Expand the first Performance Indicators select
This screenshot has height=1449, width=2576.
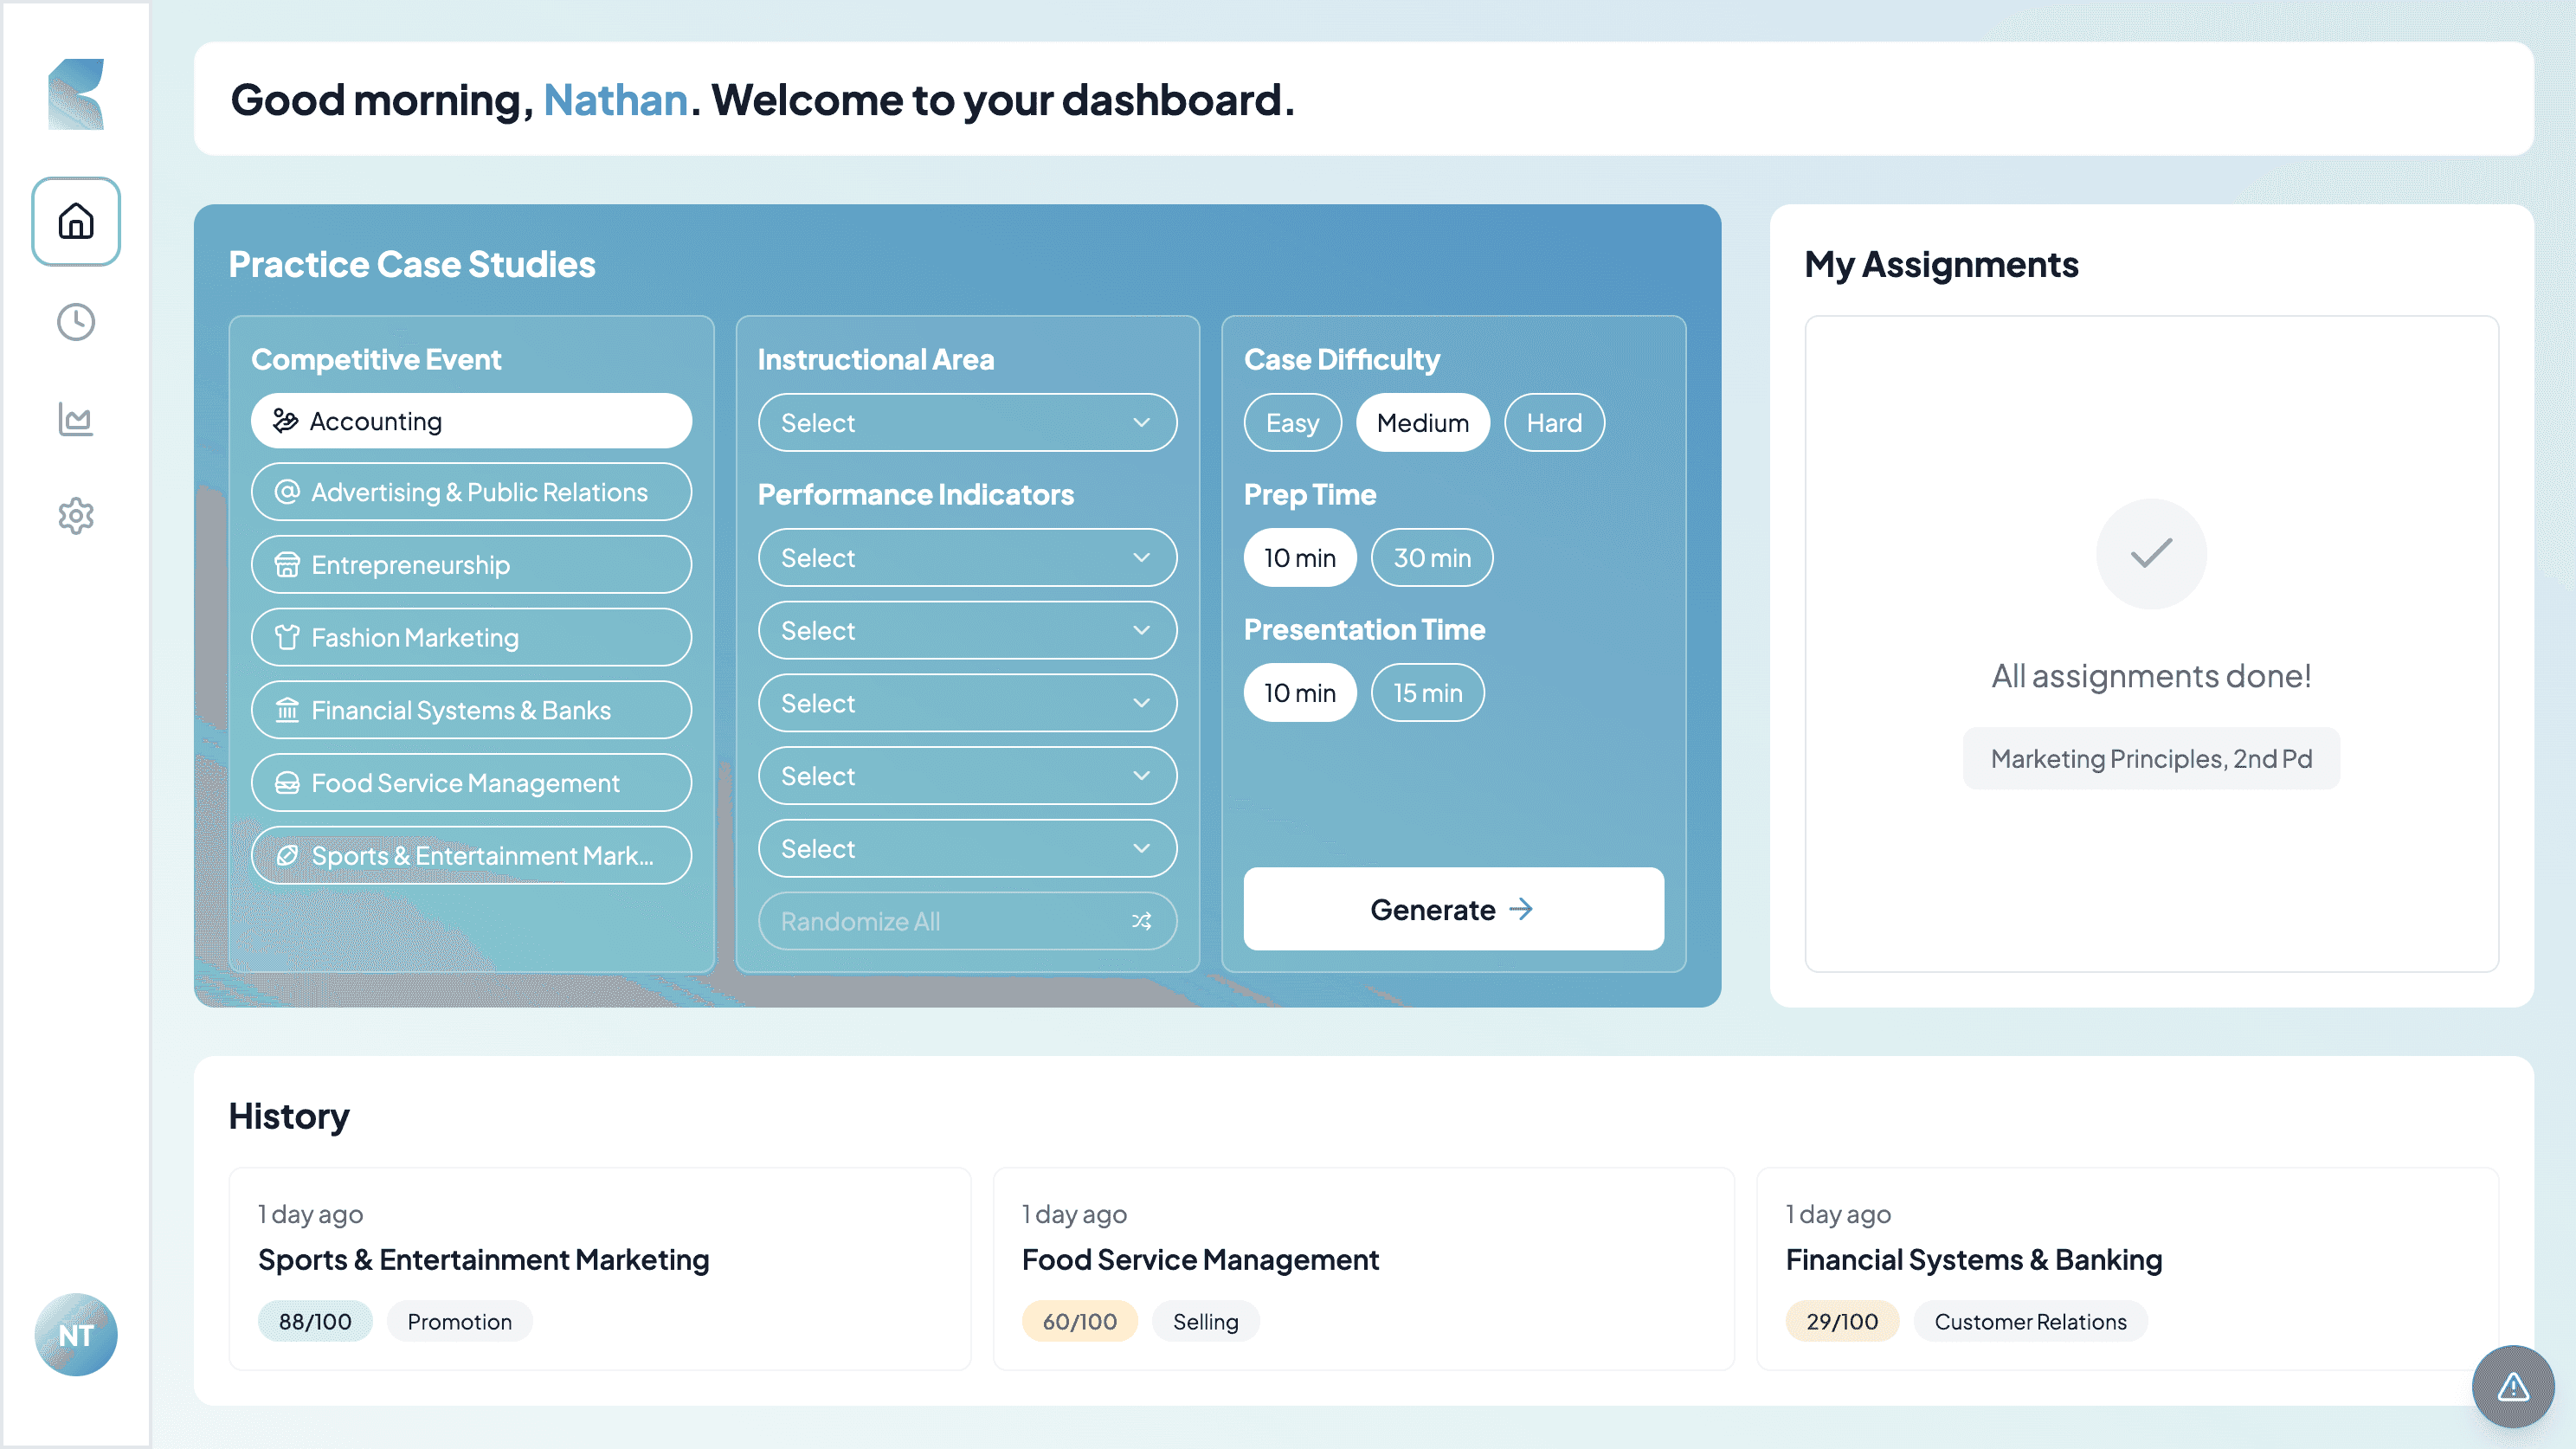point(967,557)
